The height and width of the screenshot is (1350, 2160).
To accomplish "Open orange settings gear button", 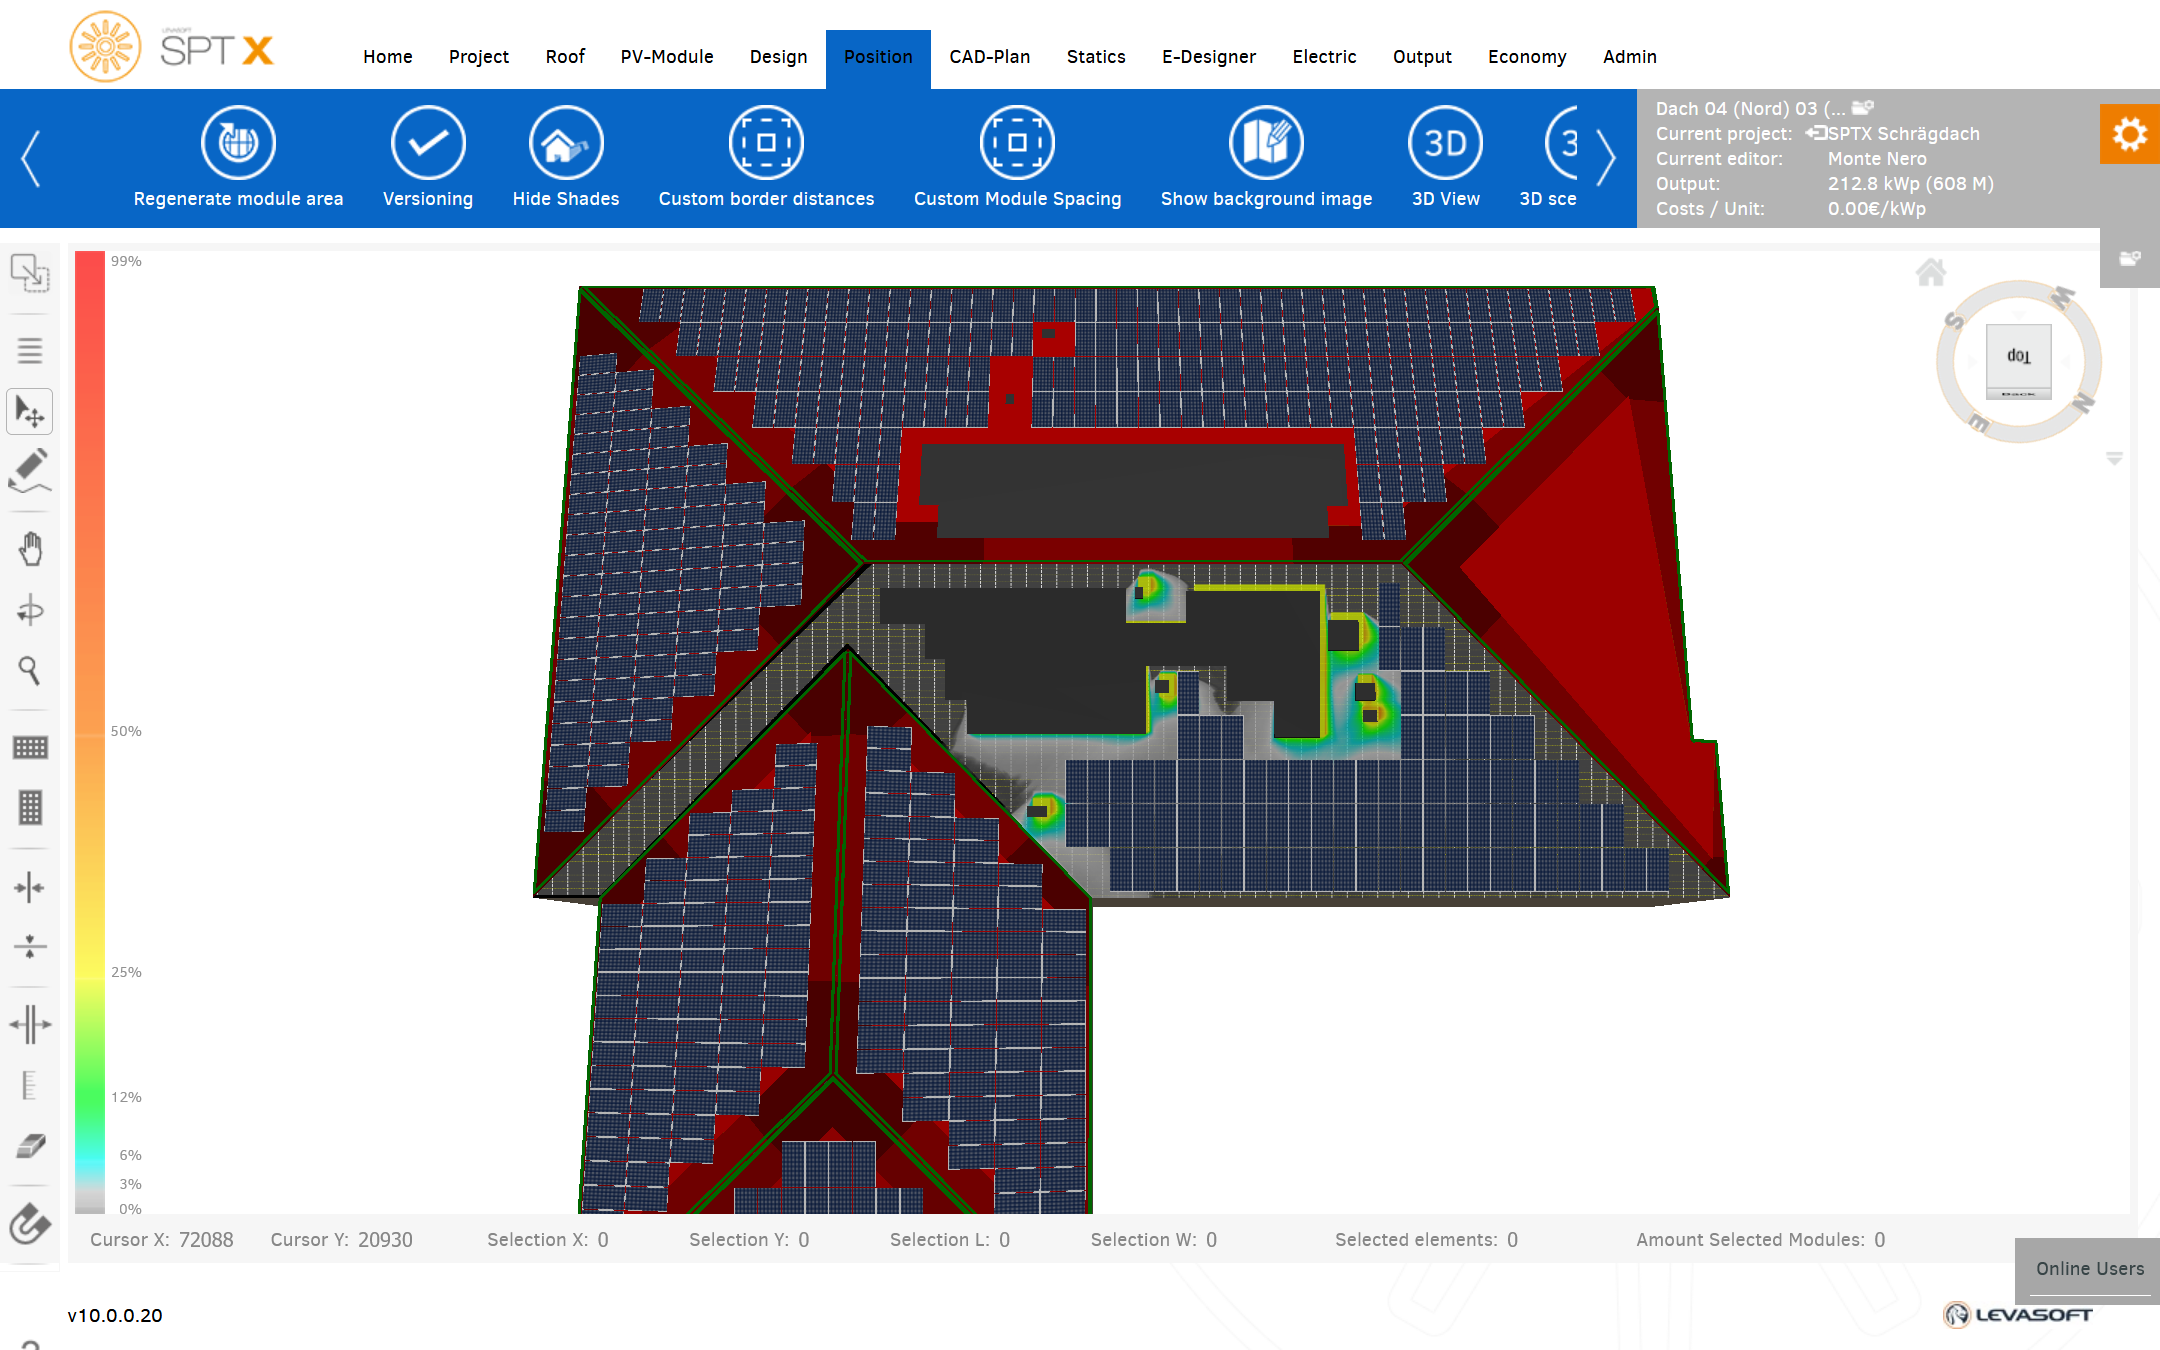I will [x=2129, y=134].
